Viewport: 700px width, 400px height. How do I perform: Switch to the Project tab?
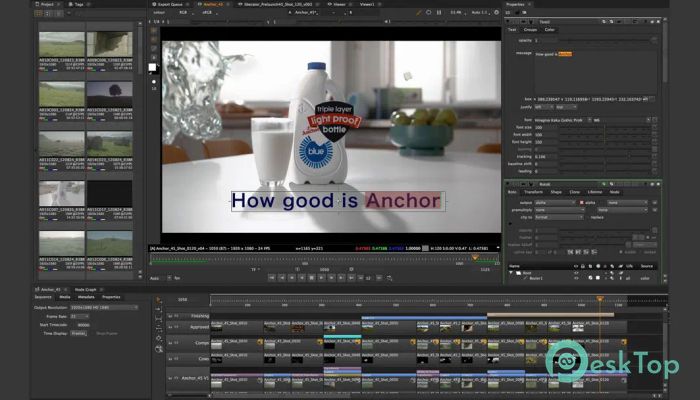47,4
